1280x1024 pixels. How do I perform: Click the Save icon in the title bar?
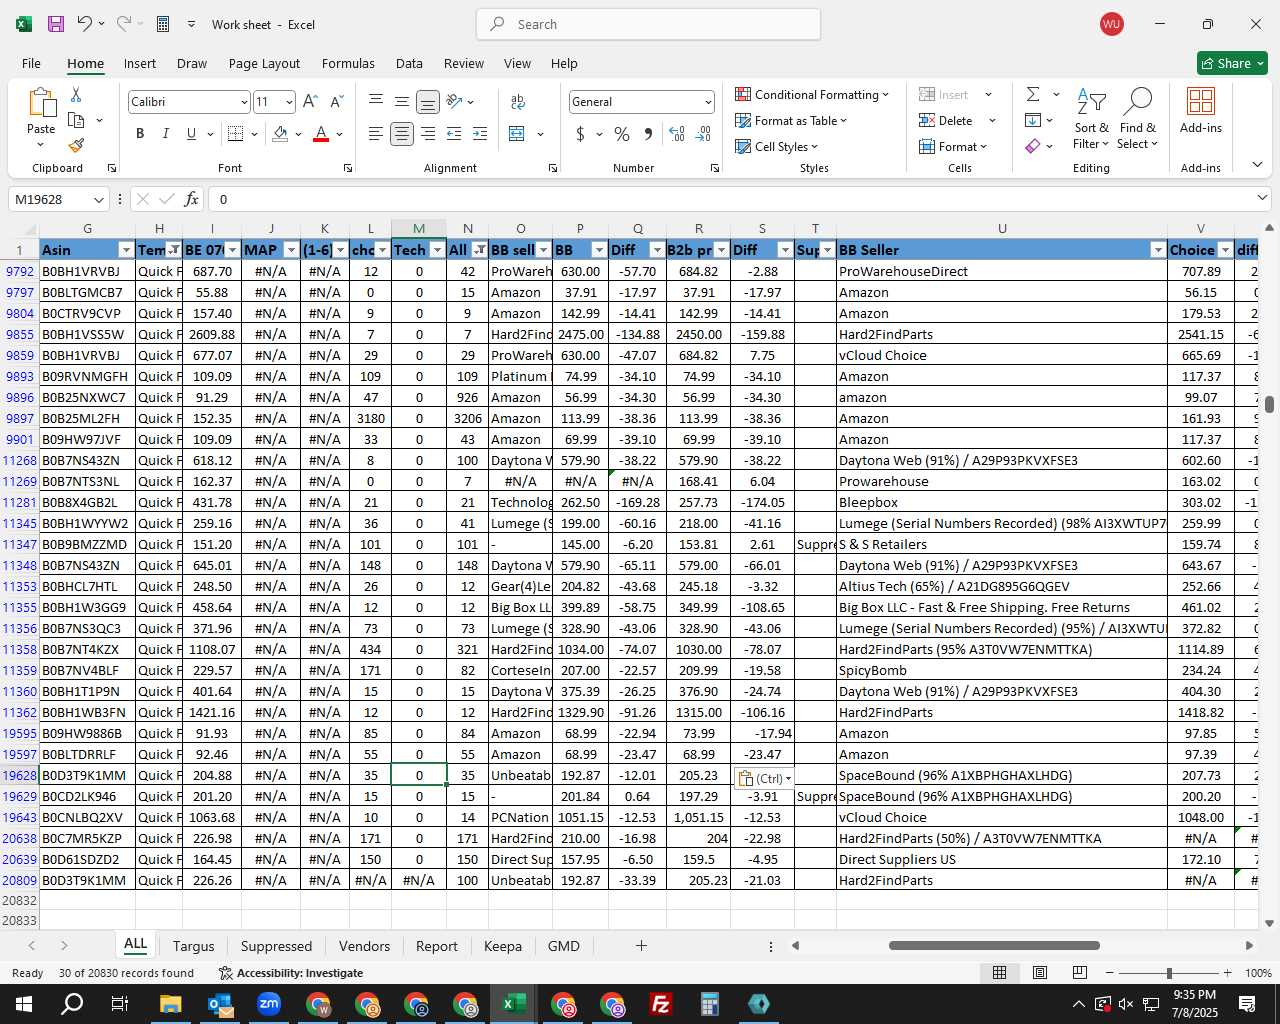point(56,24)
